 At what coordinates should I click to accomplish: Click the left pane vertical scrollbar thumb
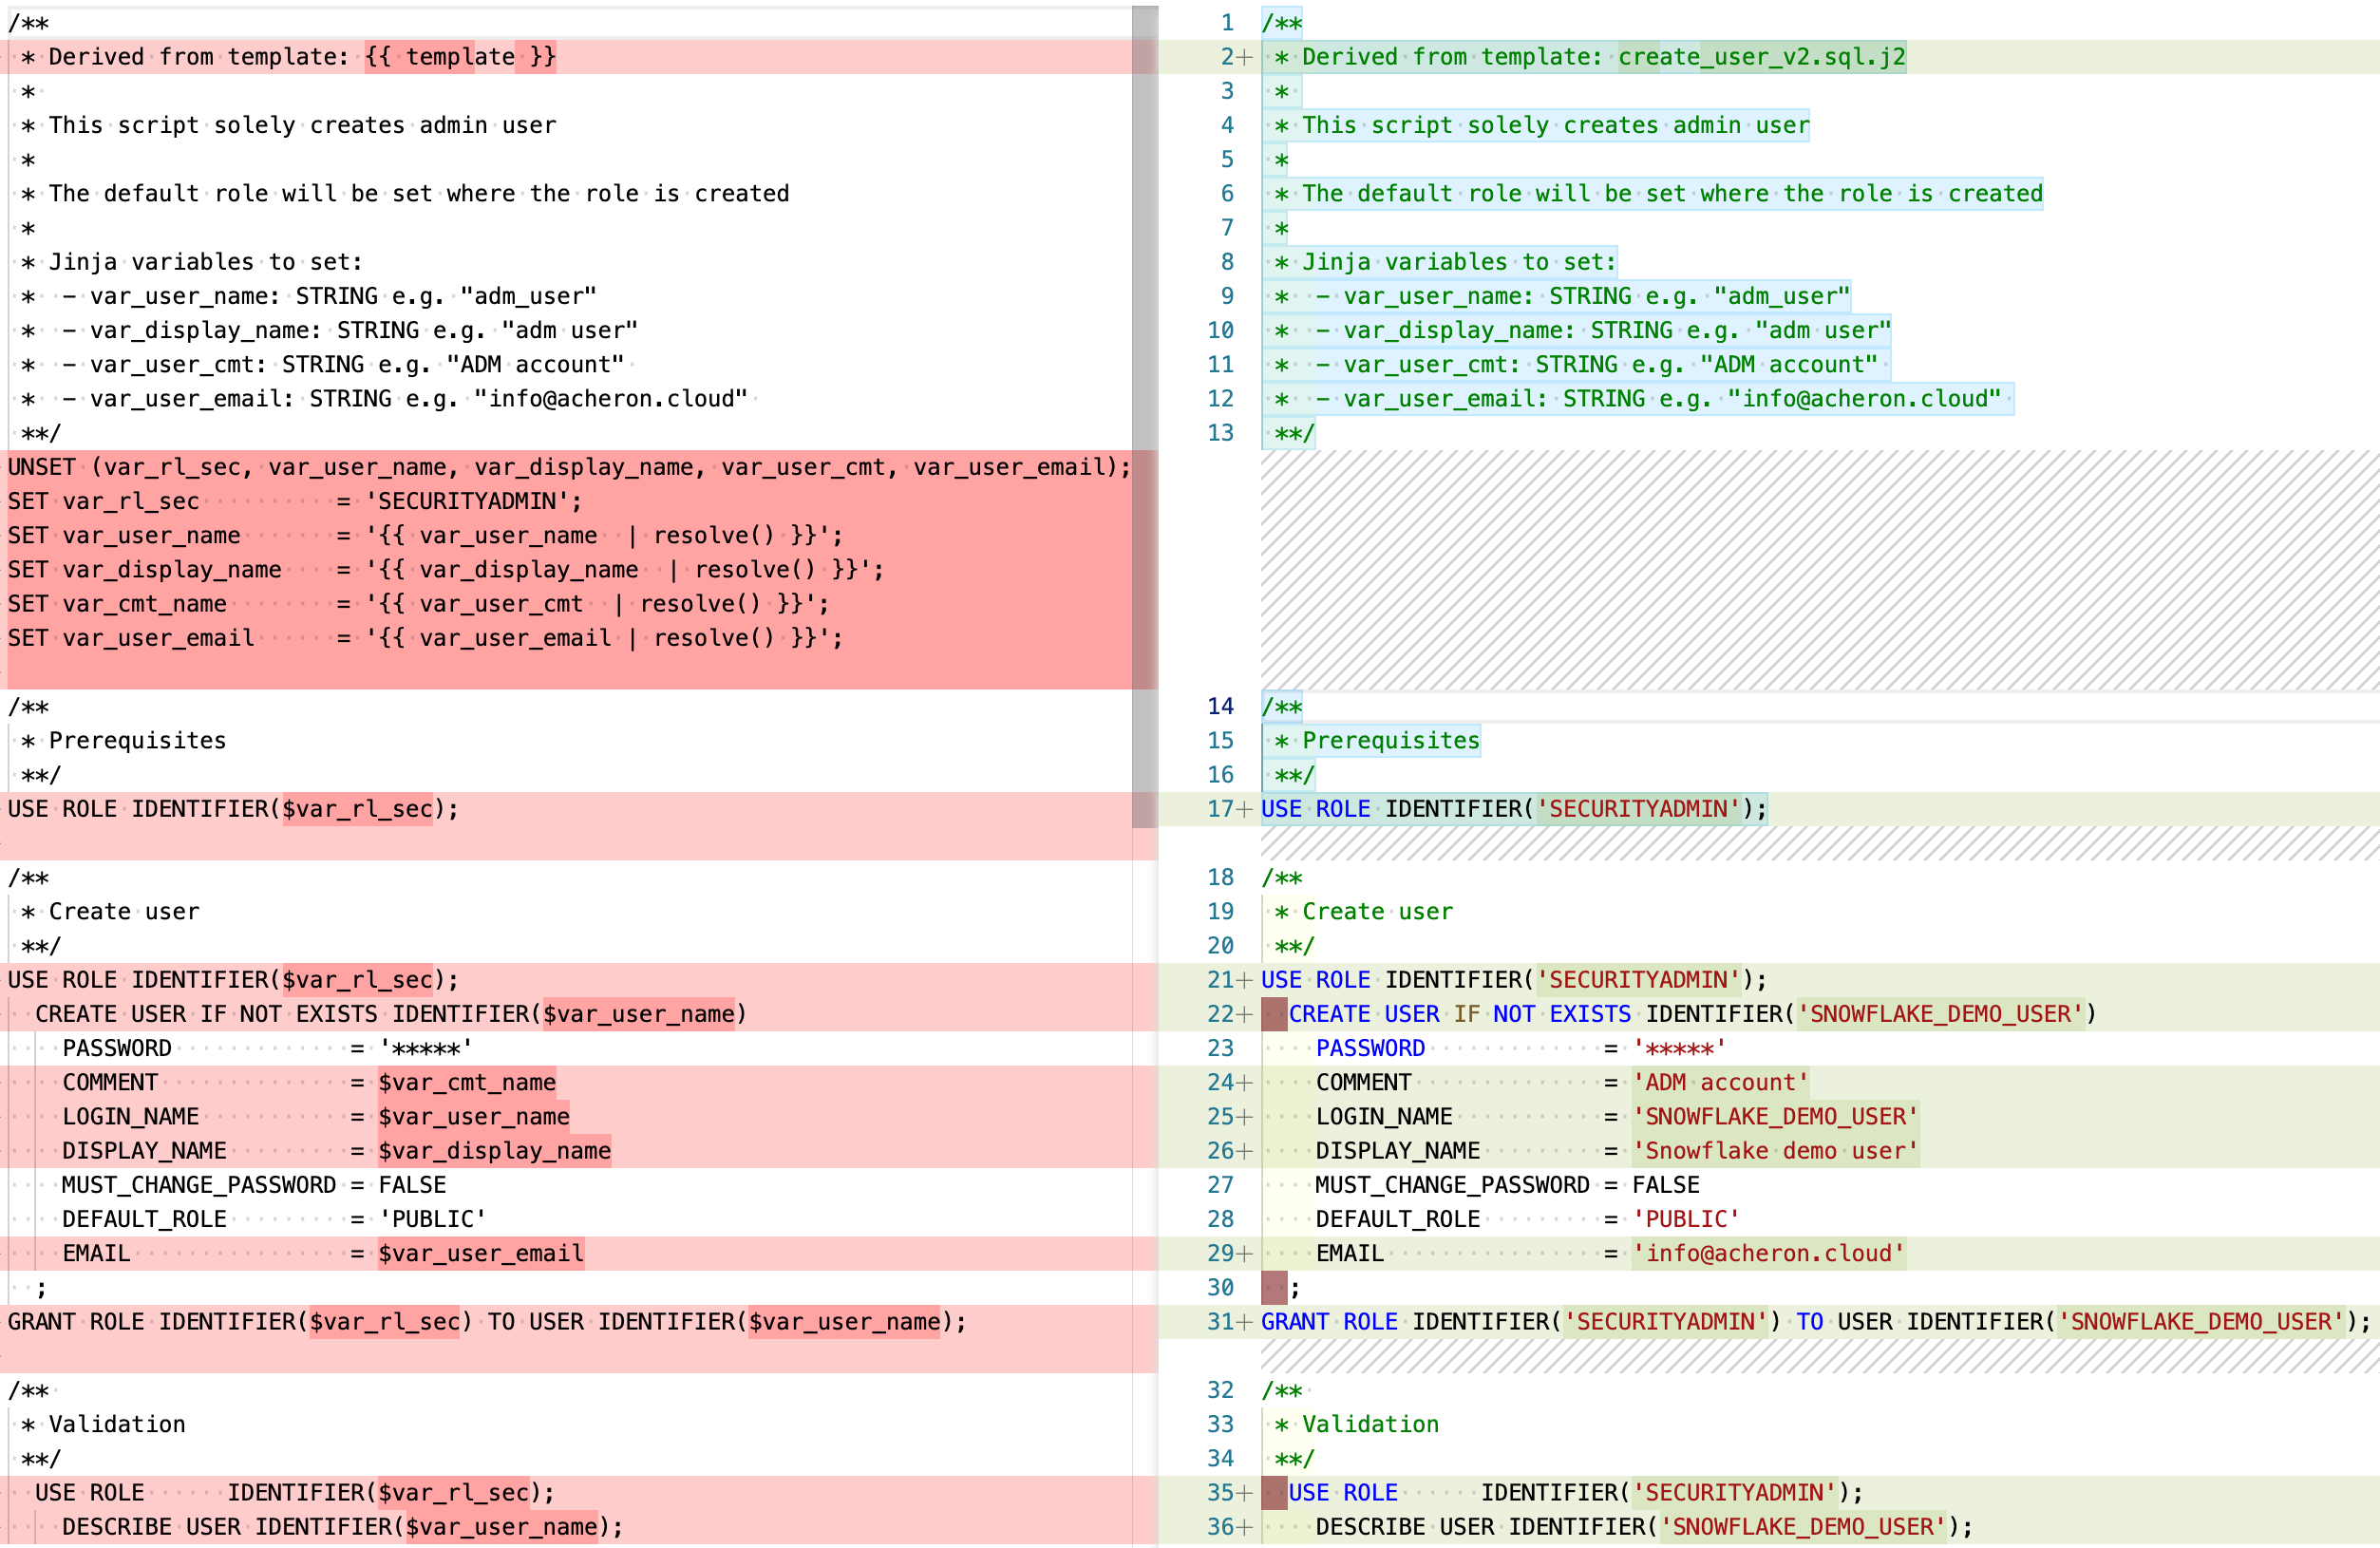coord(1145,417)
